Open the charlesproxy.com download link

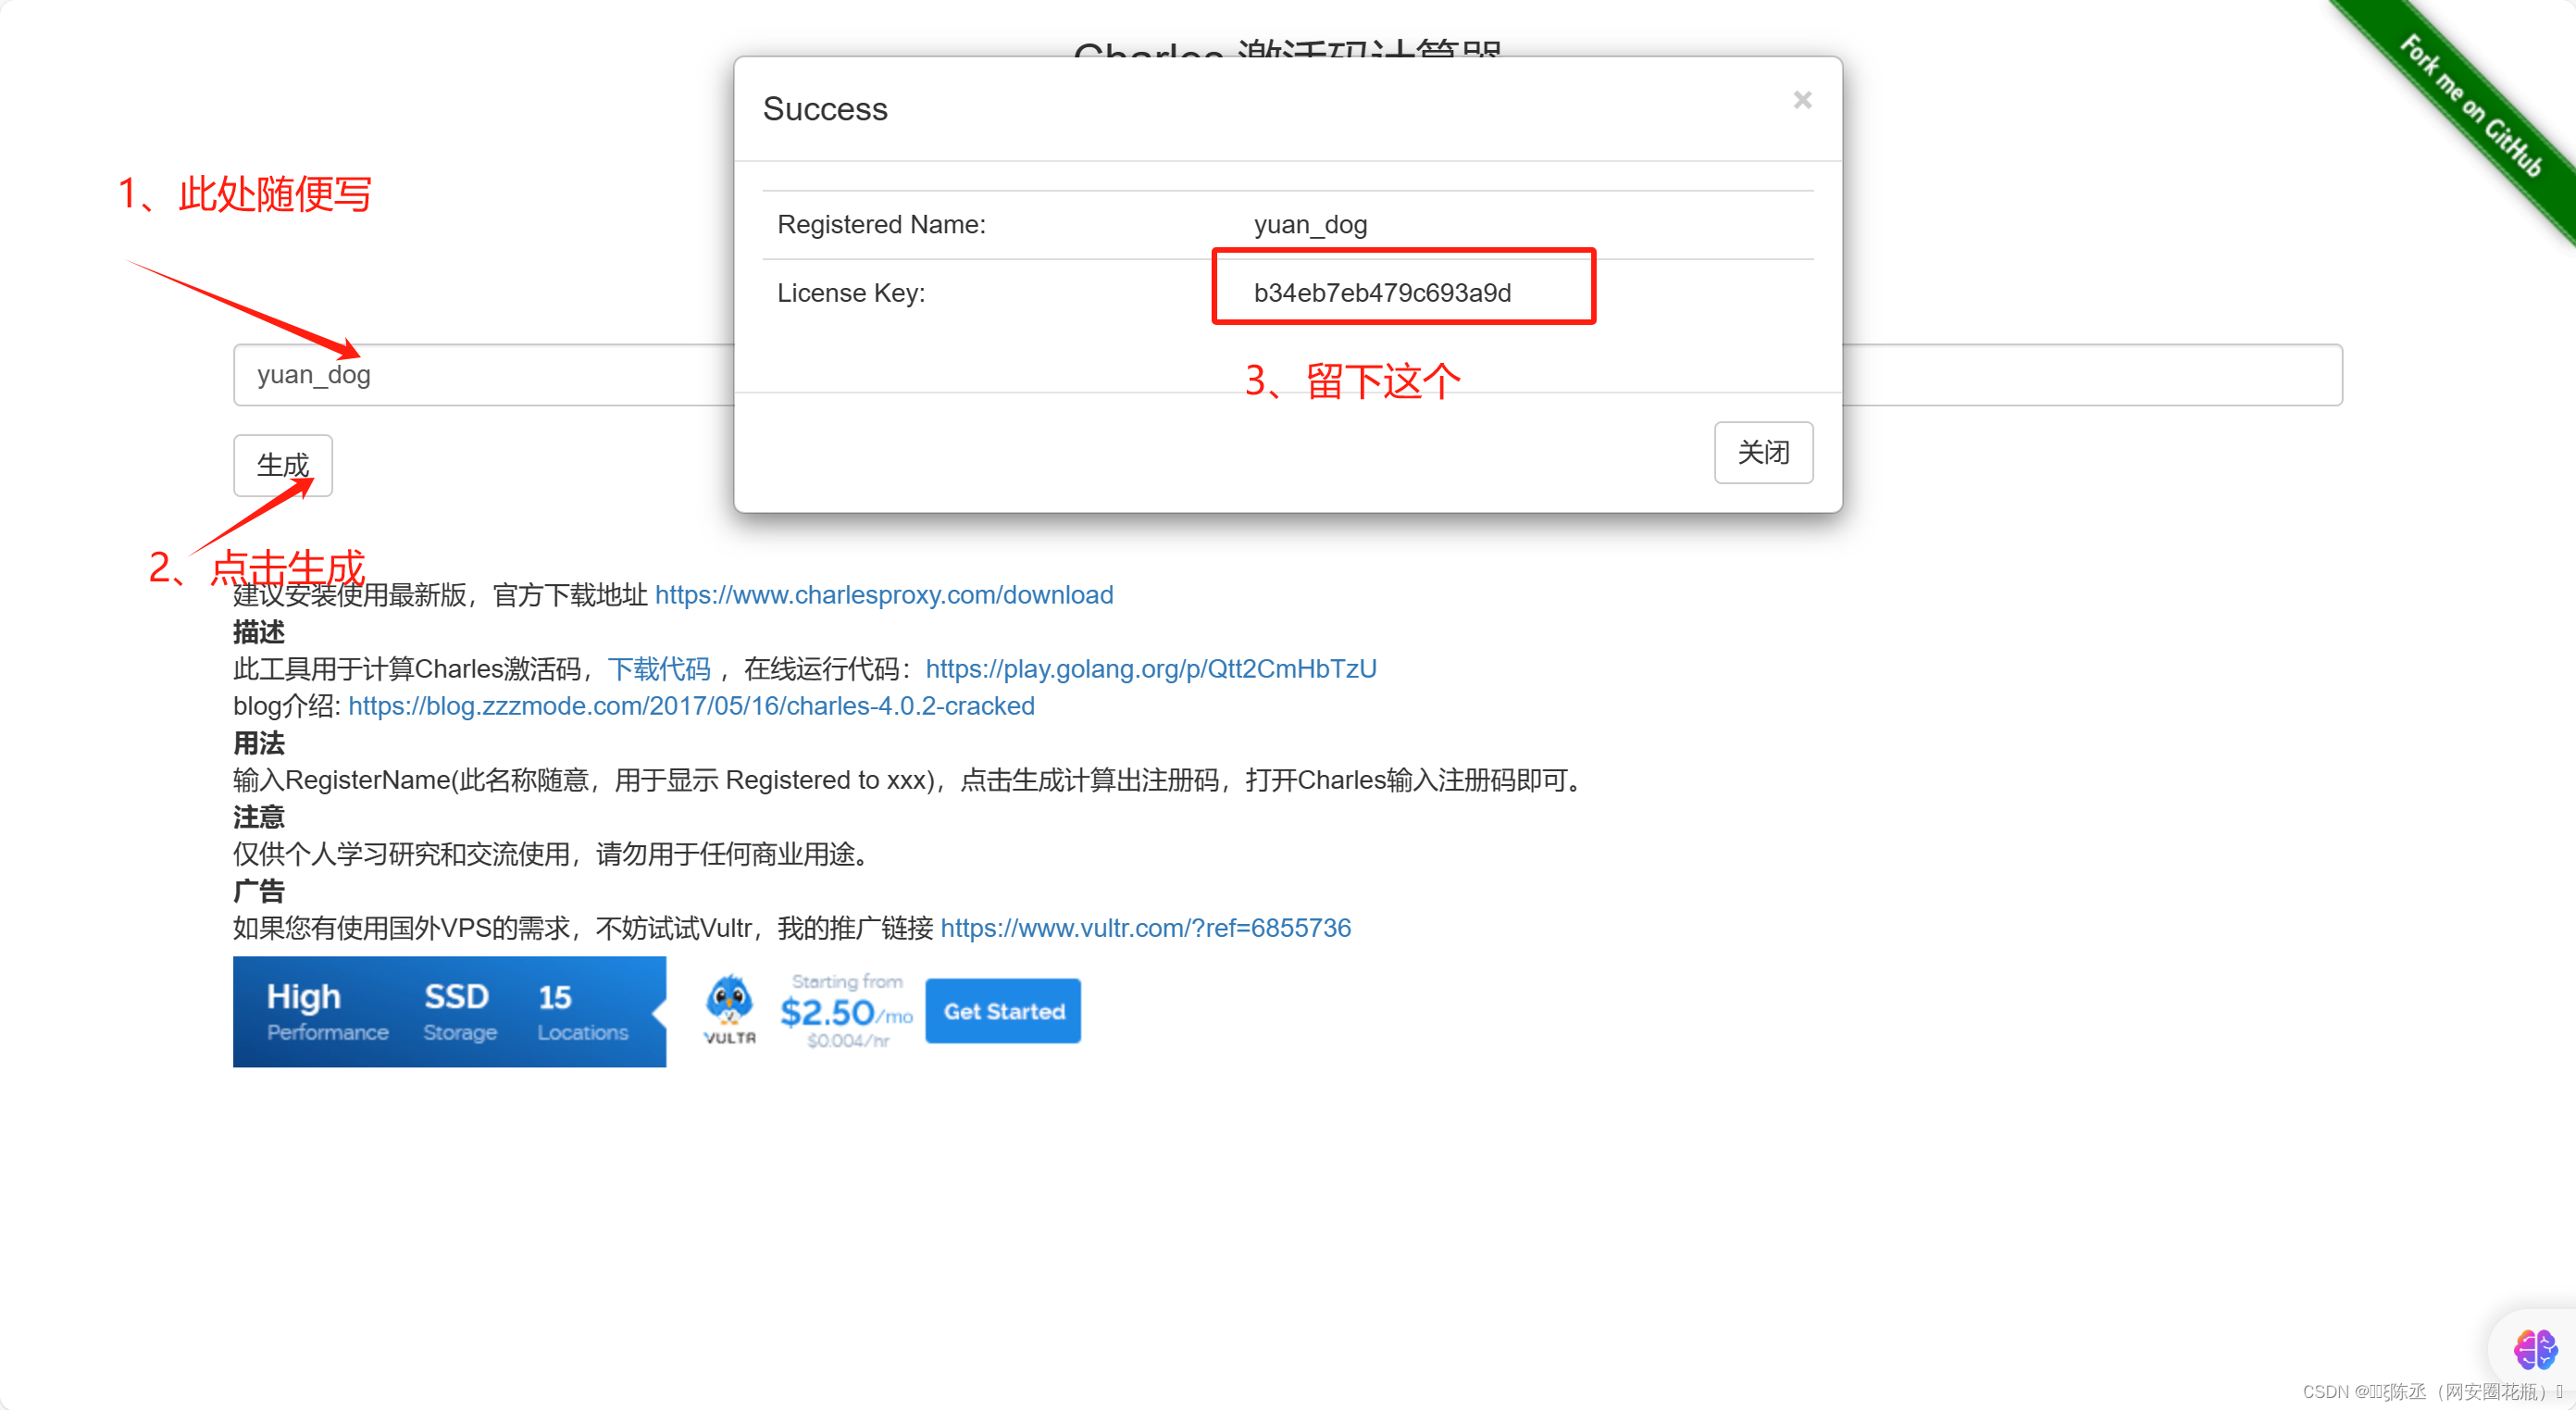click(x=884, y=595)
